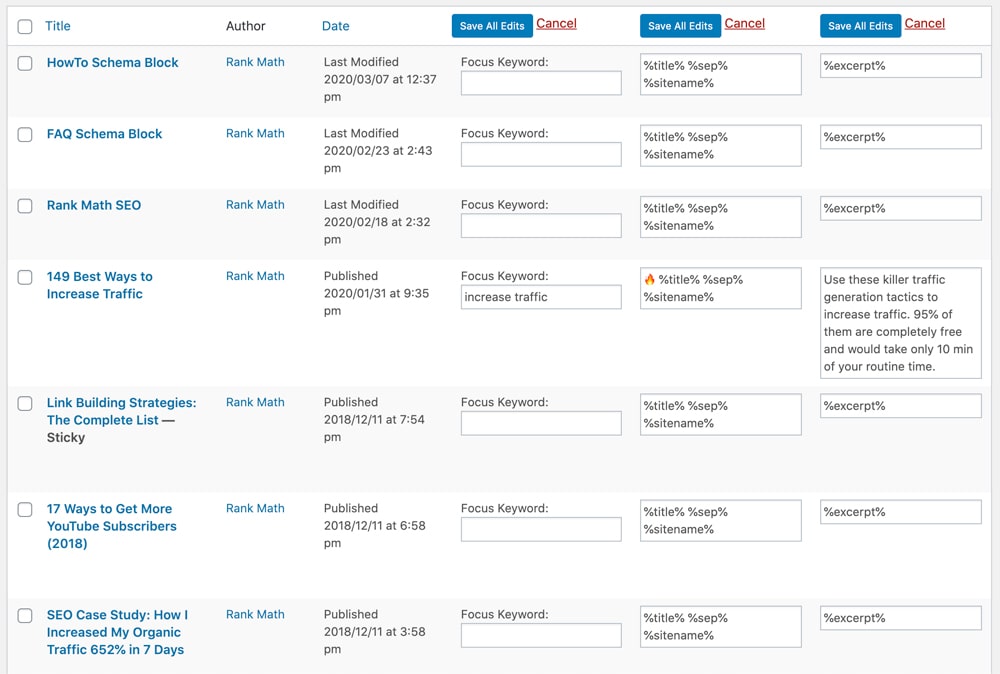The width and height of the screenshot is (1000, 674).
Task: Click Rank Math author on HowTo Schema row
Action: point(255,62)
